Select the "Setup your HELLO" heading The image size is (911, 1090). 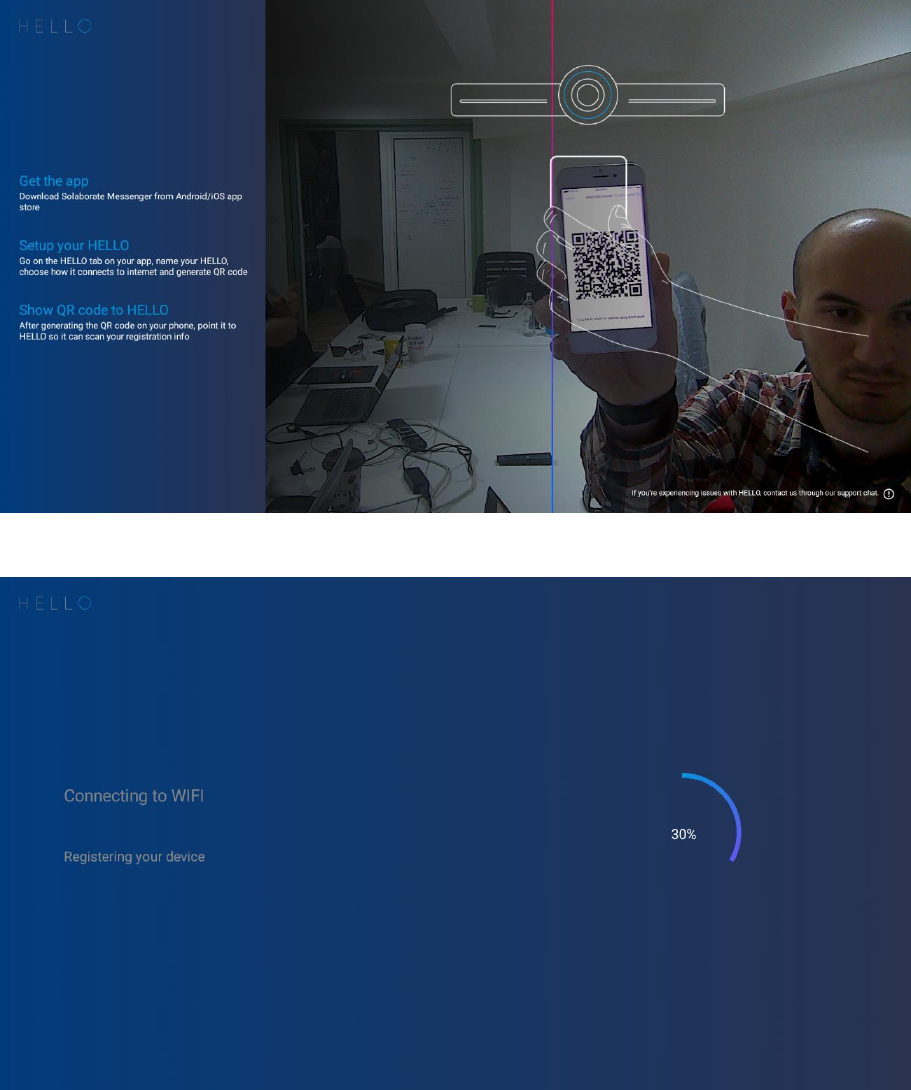coord(74,245)
